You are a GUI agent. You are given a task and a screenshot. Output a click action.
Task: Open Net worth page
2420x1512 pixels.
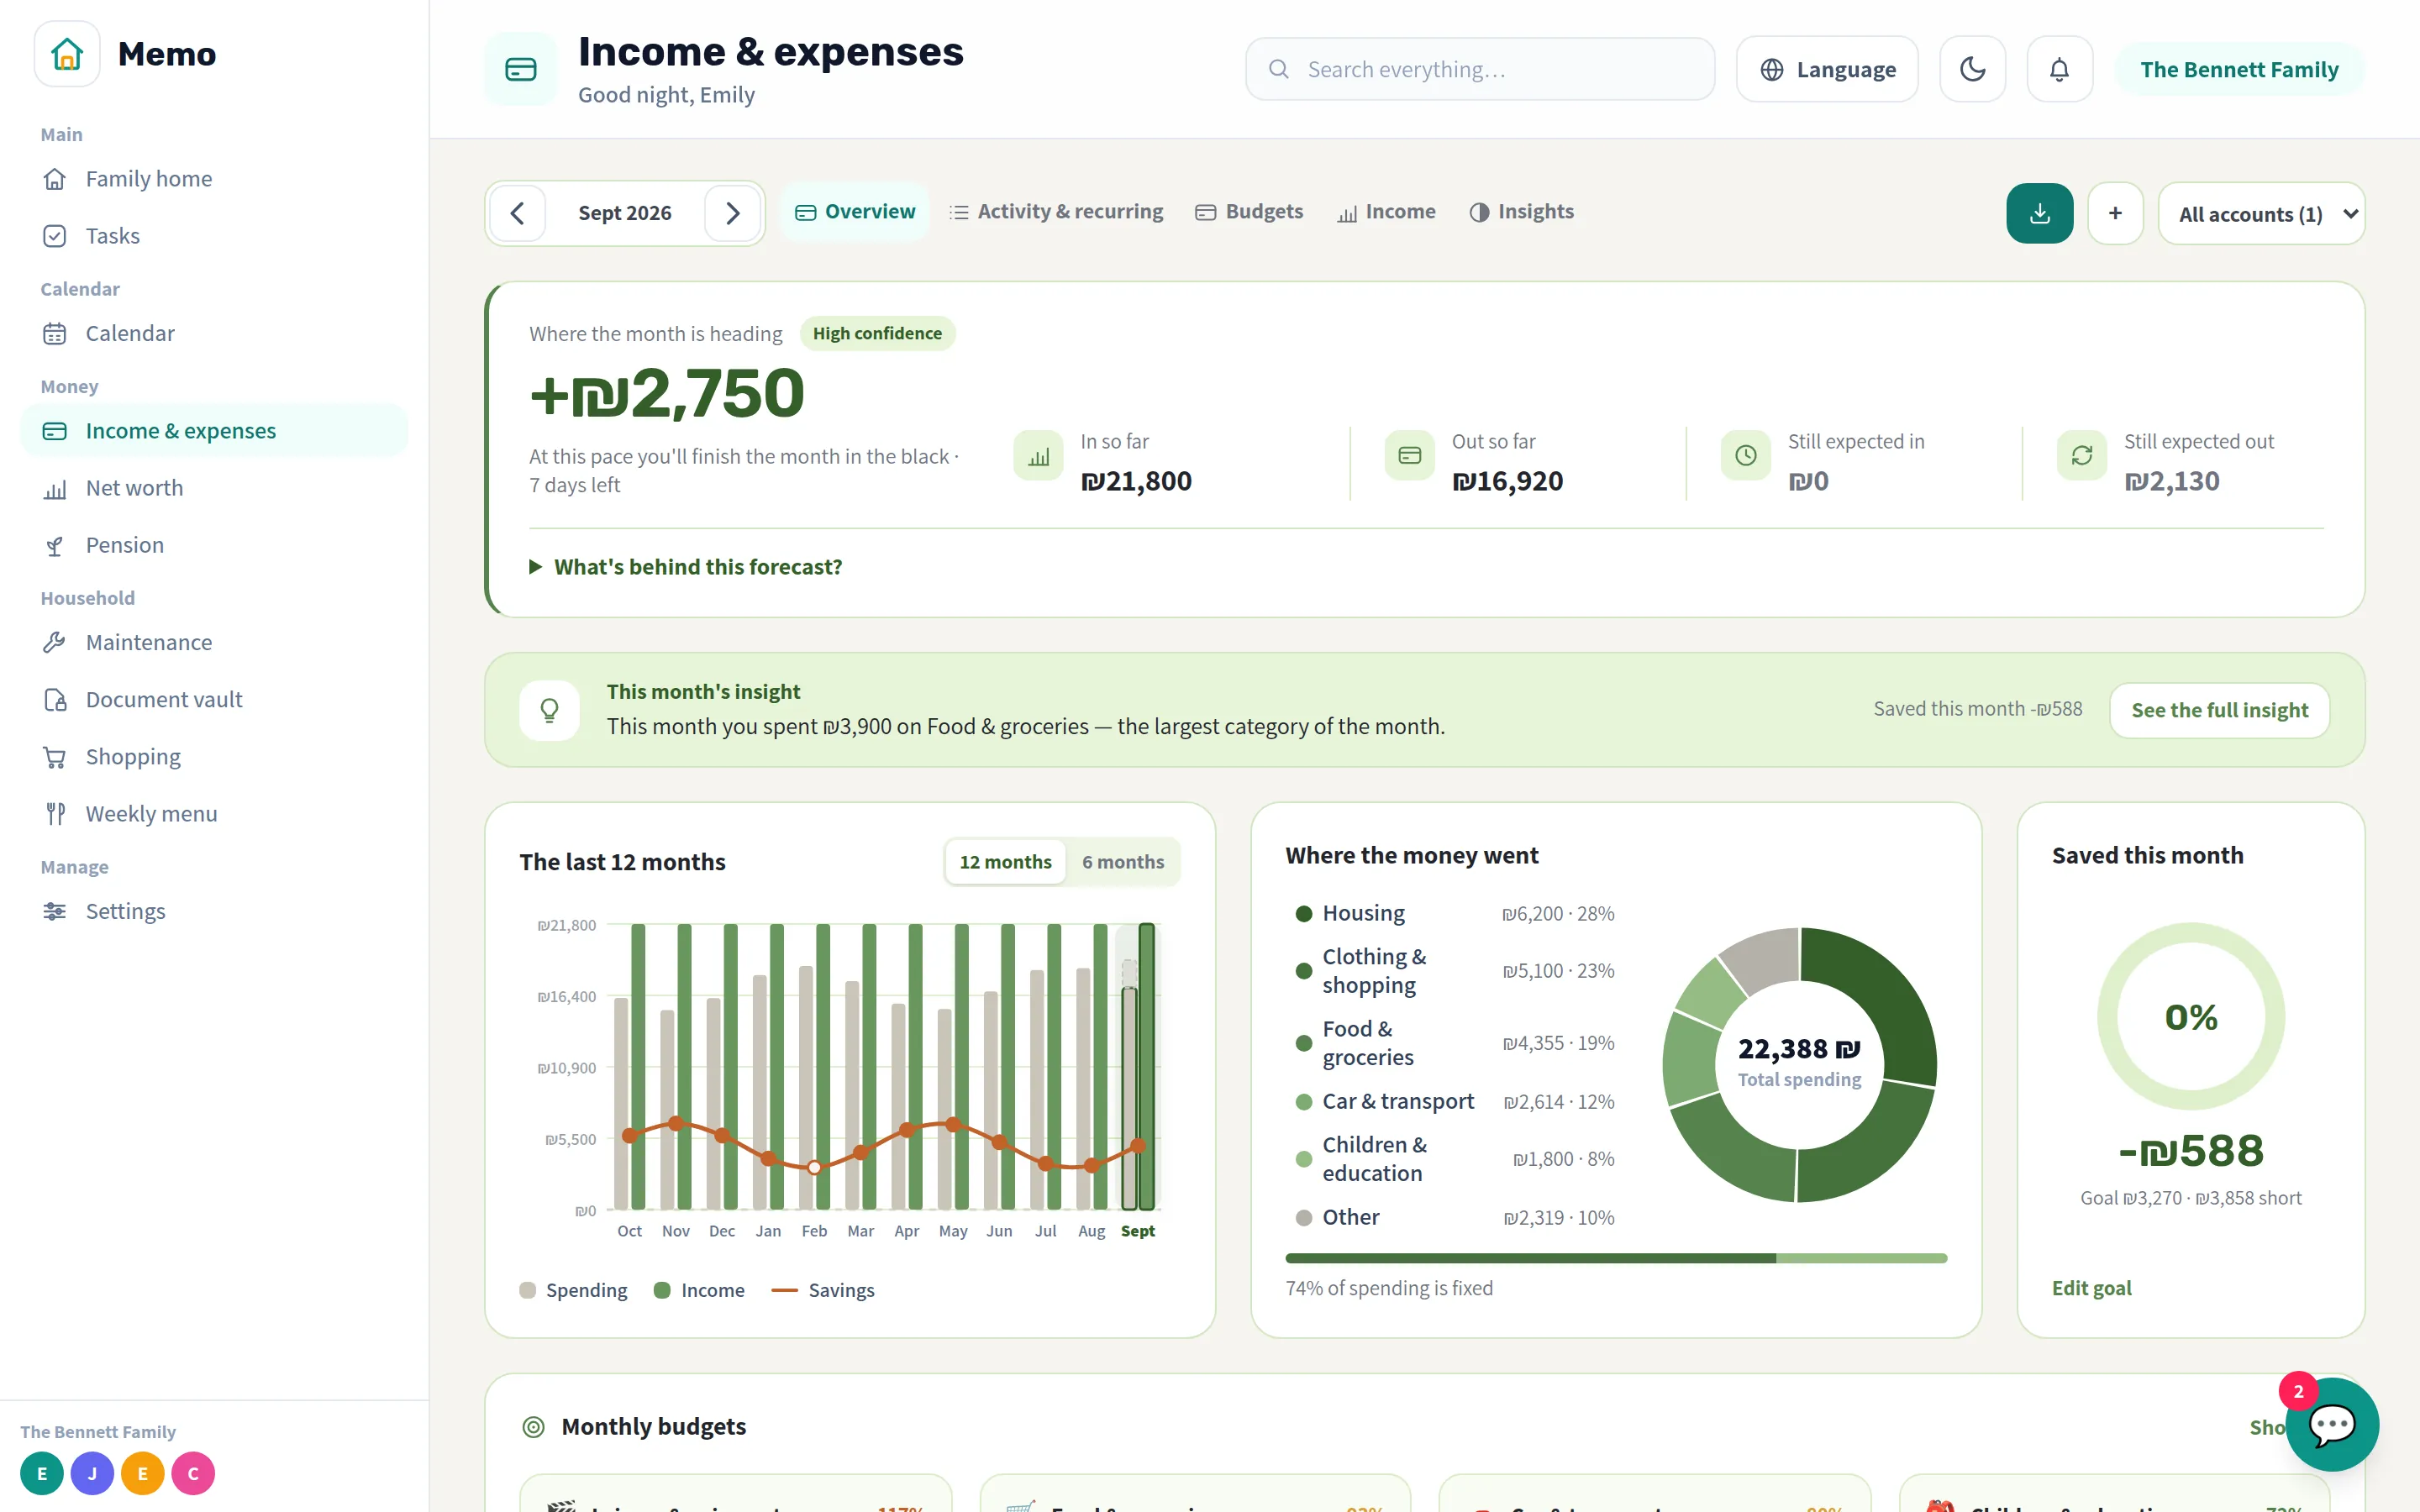pos(214,488)
